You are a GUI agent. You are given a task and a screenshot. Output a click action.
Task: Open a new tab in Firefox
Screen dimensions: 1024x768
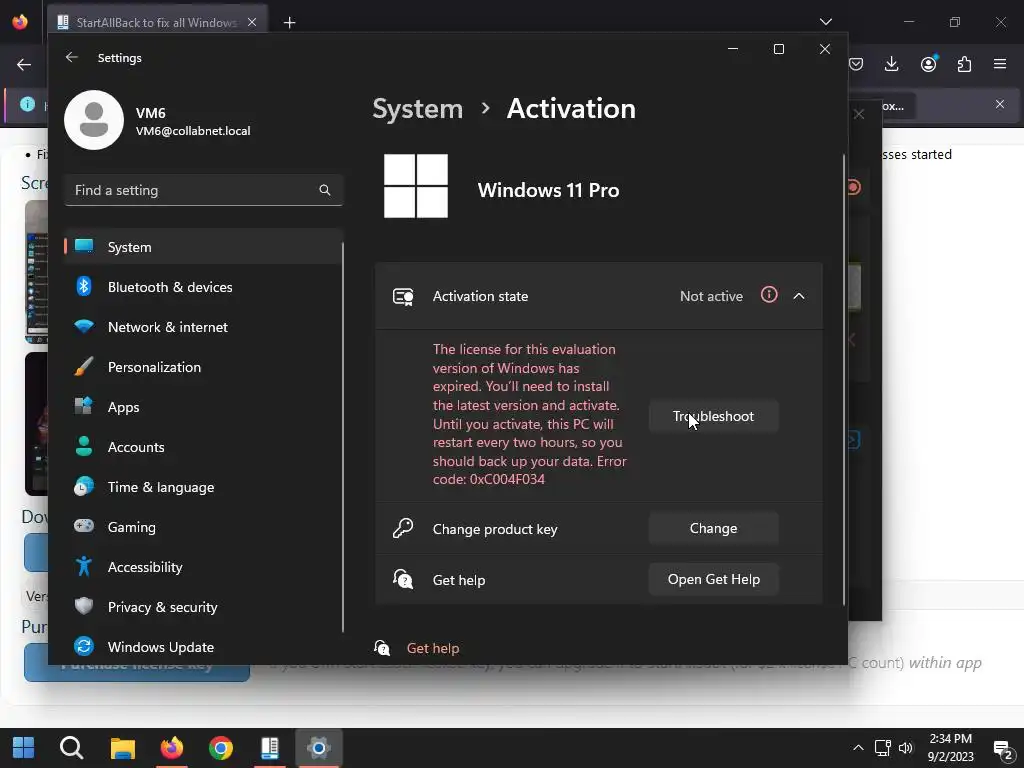click(x=289, y=23)
